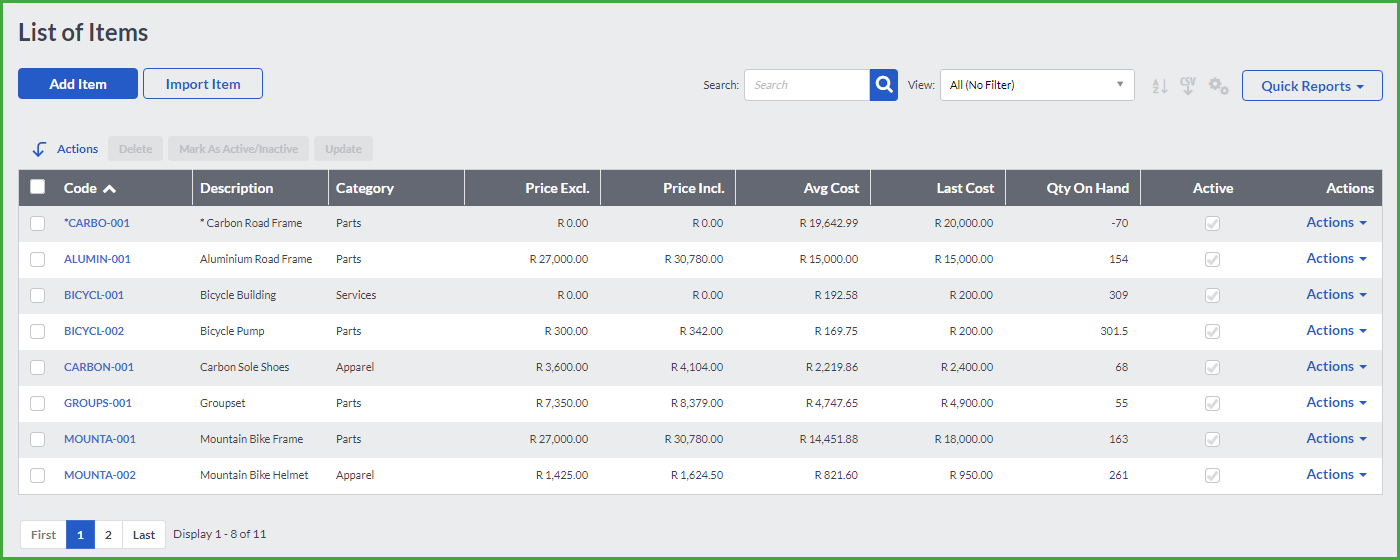This screenshot has height=560, width=1400.
Task: Expand the Actions menu for *CARBO-001
Action: [1336, 223]
